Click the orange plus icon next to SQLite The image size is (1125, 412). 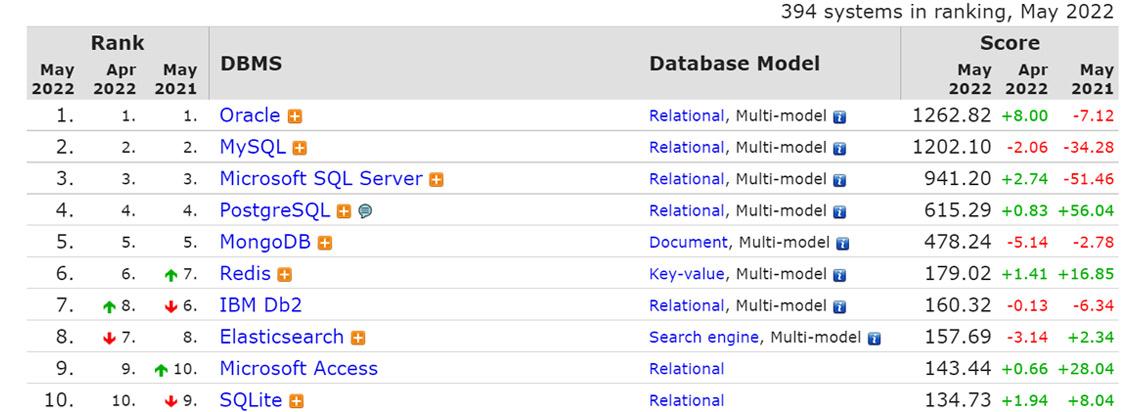click(x=296, y=401)
